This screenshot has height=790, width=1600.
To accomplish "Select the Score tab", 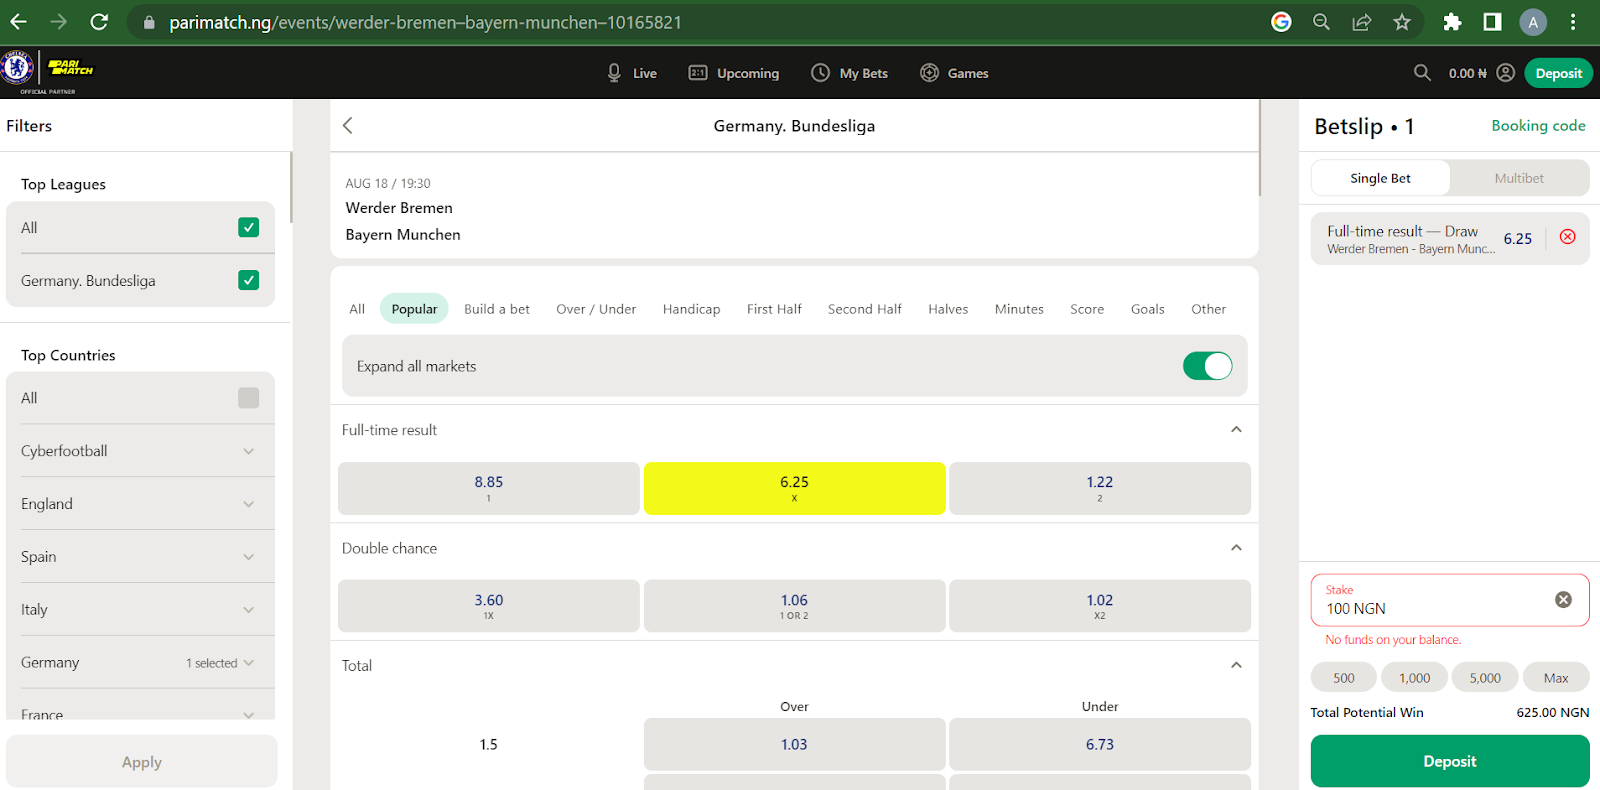I will click(x=1087, y=309).
